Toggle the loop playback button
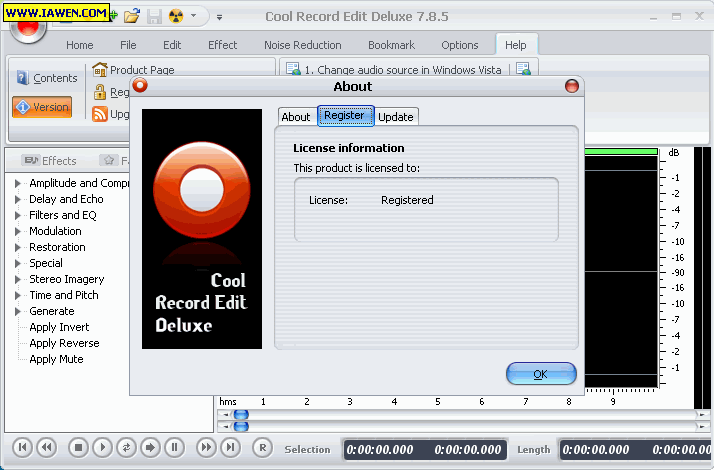 (126, 448)
